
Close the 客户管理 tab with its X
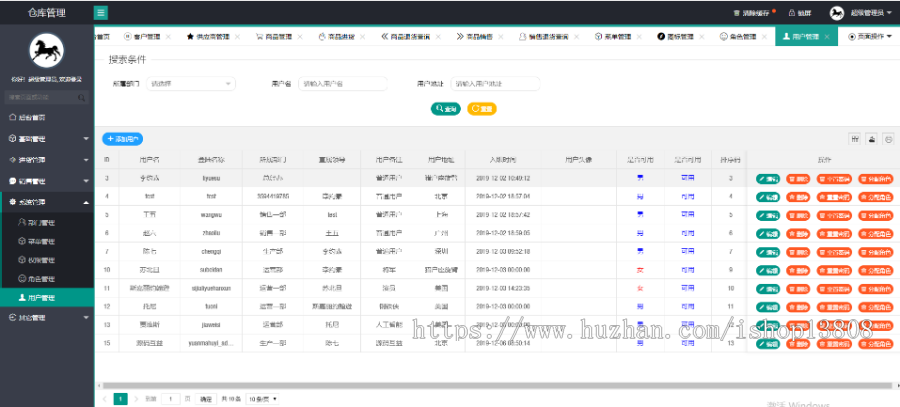(168, 37)
